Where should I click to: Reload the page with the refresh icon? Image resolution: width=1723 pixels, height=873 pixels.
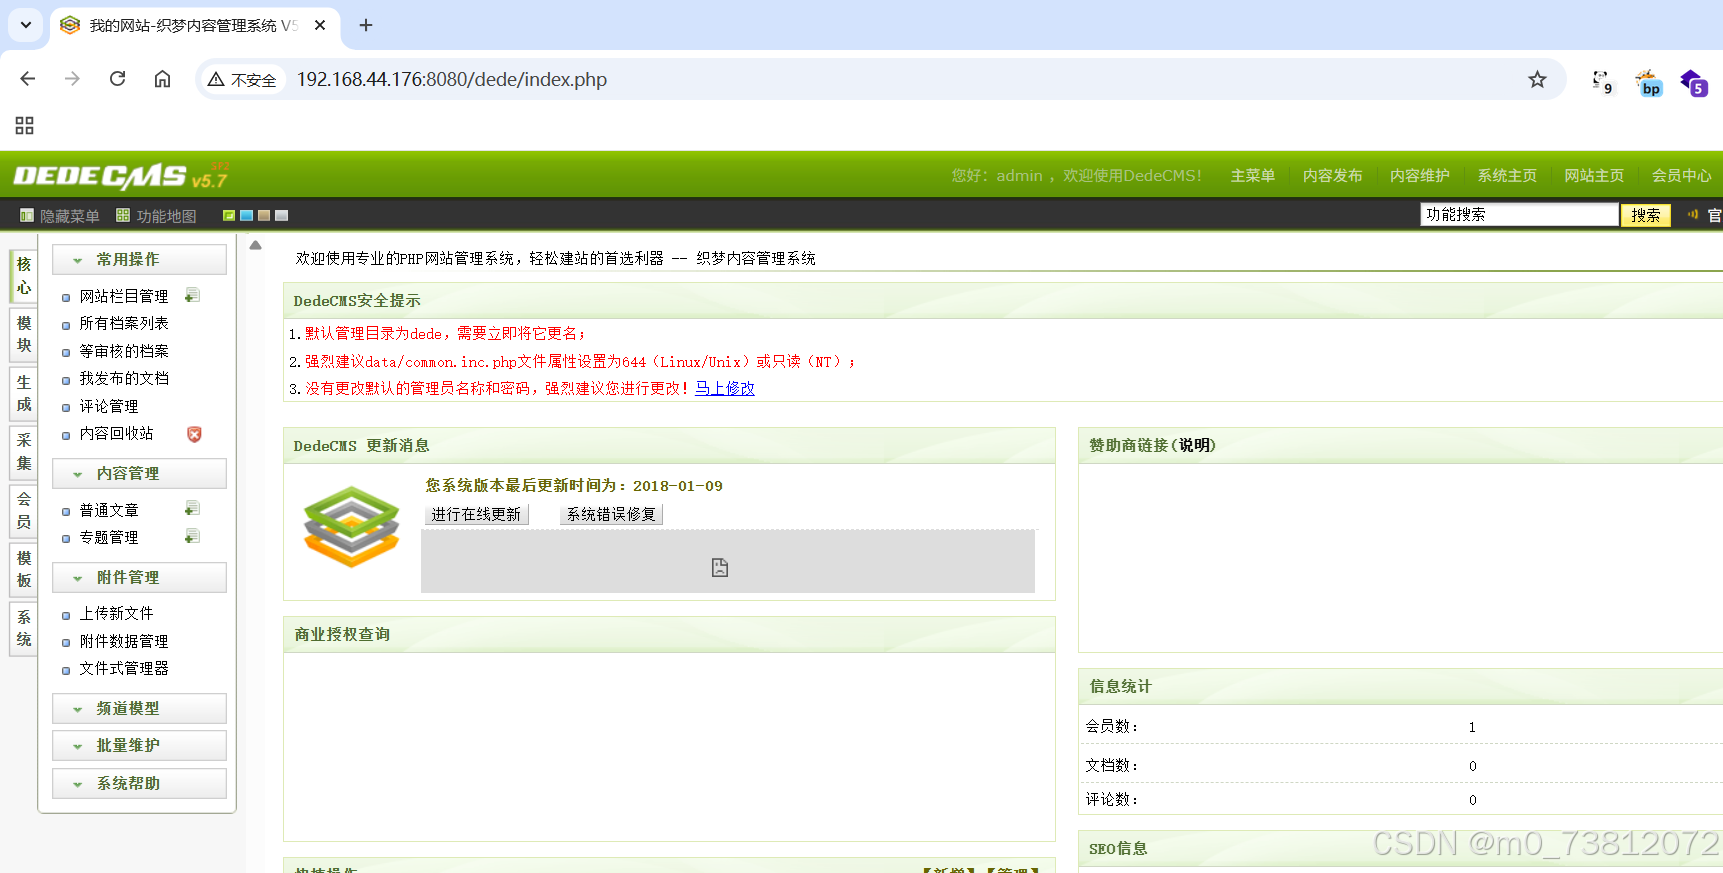[117, 79]
